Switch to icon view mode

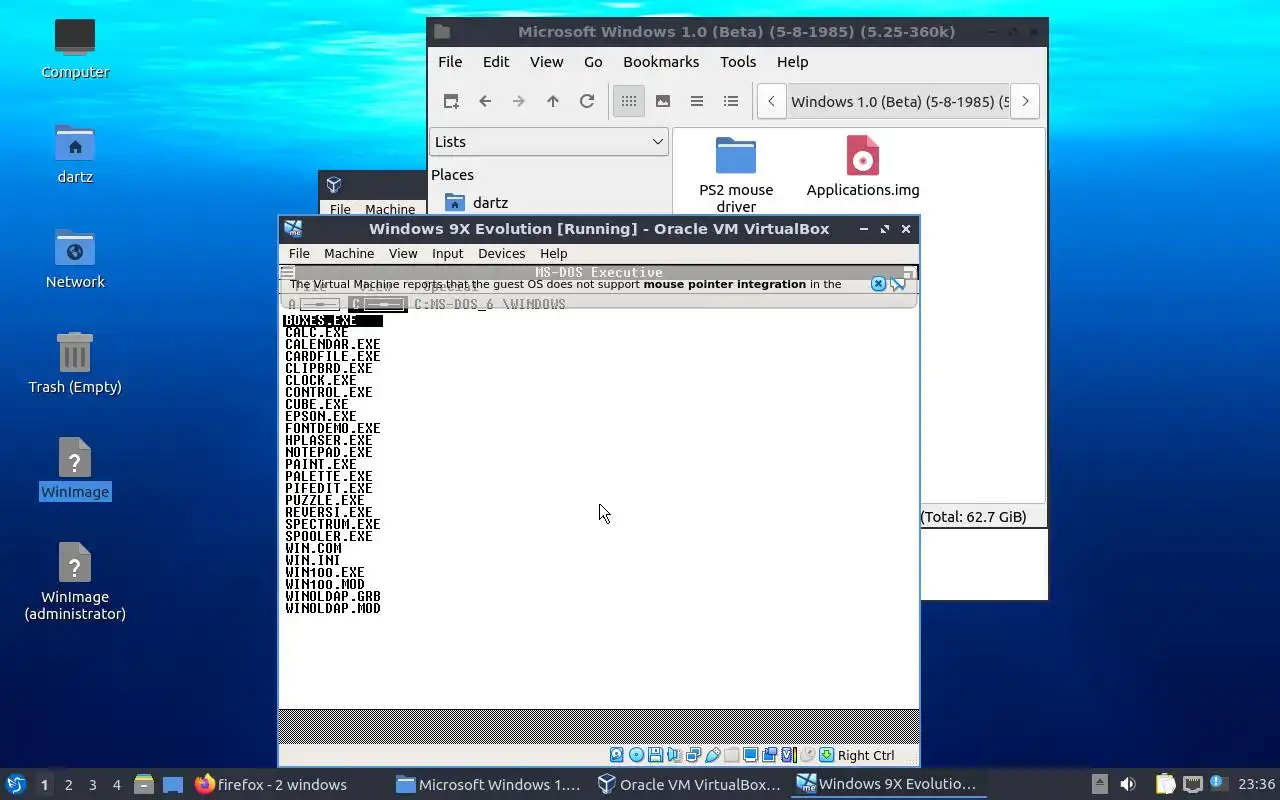tap(629, 101)
